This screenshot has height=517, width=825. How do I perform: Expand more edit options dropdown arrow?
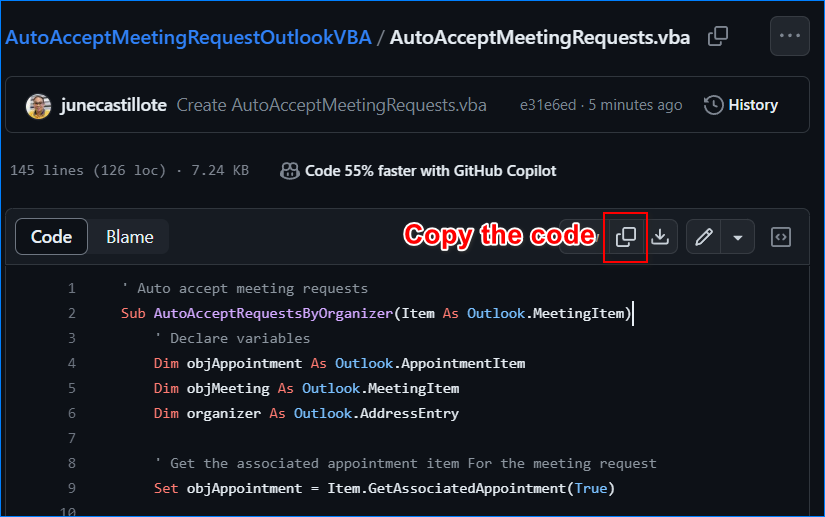coord(738,237)
